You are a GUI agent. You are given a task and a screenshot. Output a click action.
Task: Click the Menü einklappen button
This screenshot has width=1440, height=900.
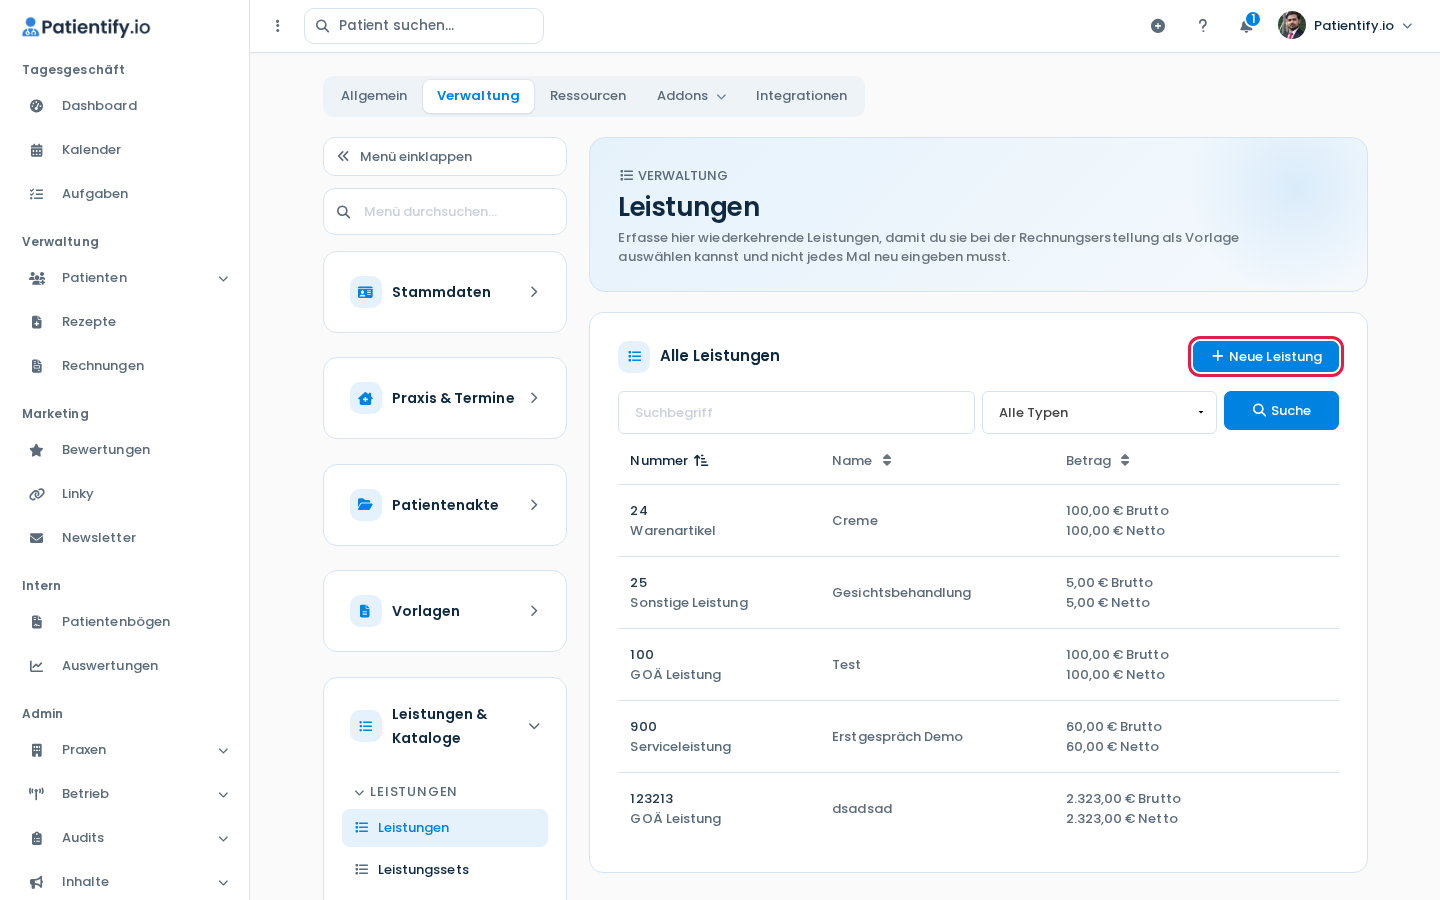(445, 157)
